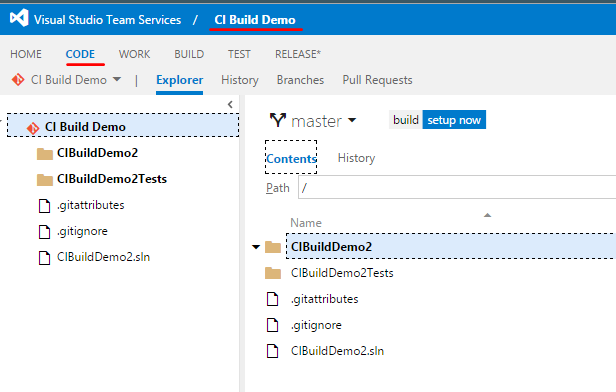The width and height of the screenshot is (616, 392).
Task: Click the sort arrow in the Name column header
Action: [488, 215]
